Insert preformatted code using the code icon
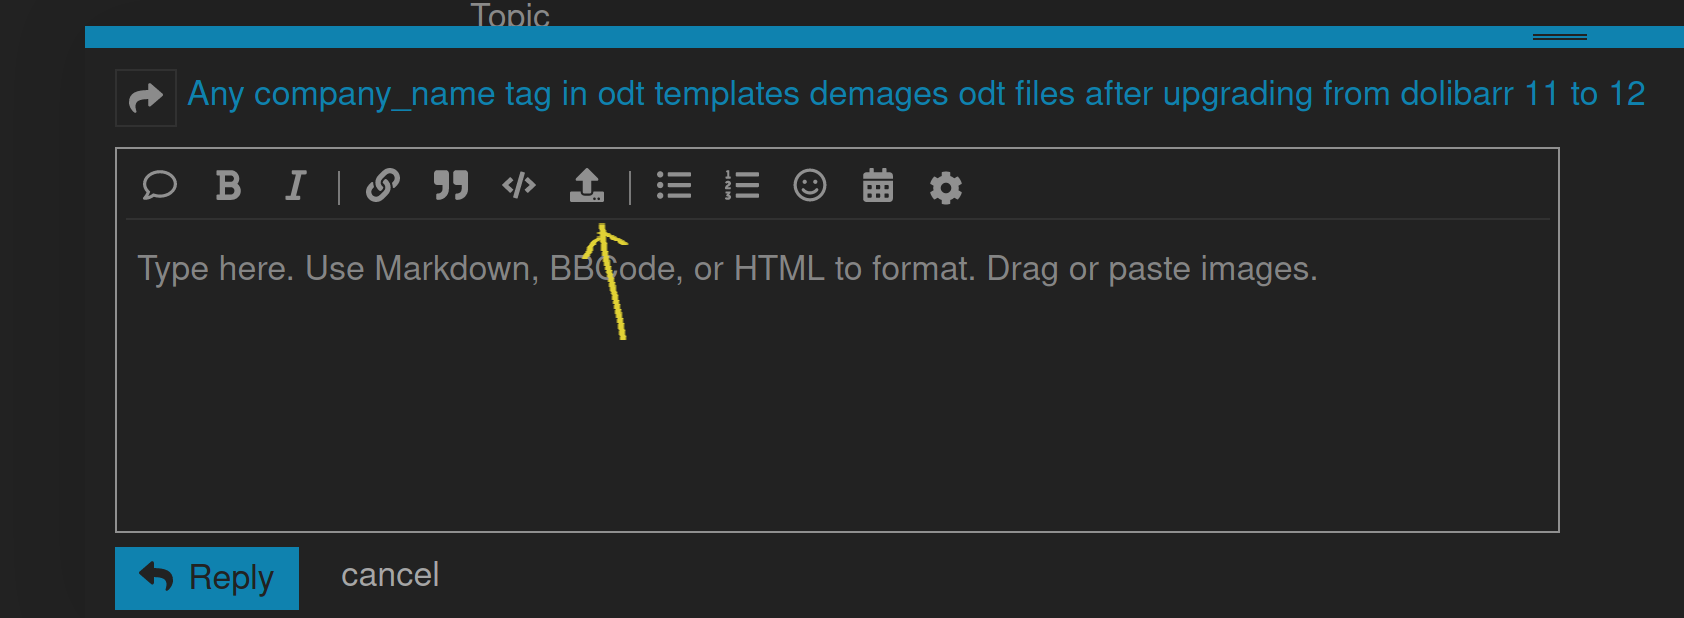Image resolution: width=1684 pixels, height=618 pixels. (519, 186)
